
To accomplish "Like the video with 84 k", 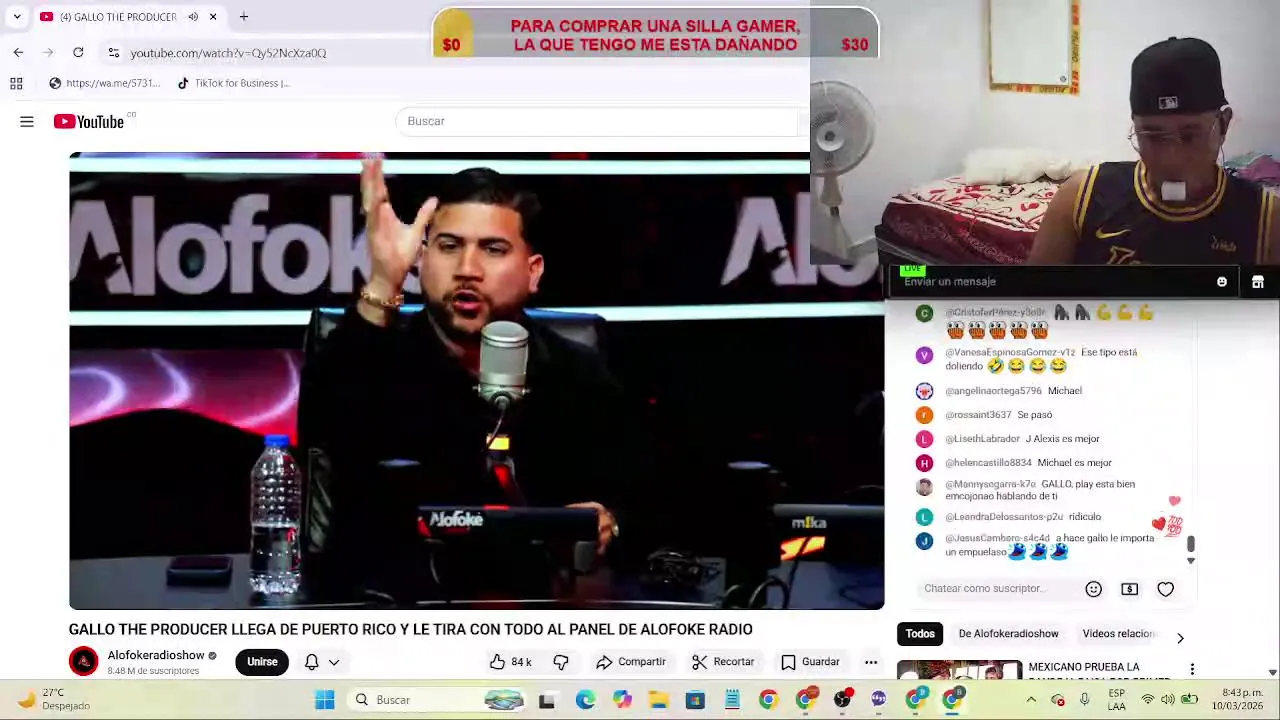I will coord(511,662).
